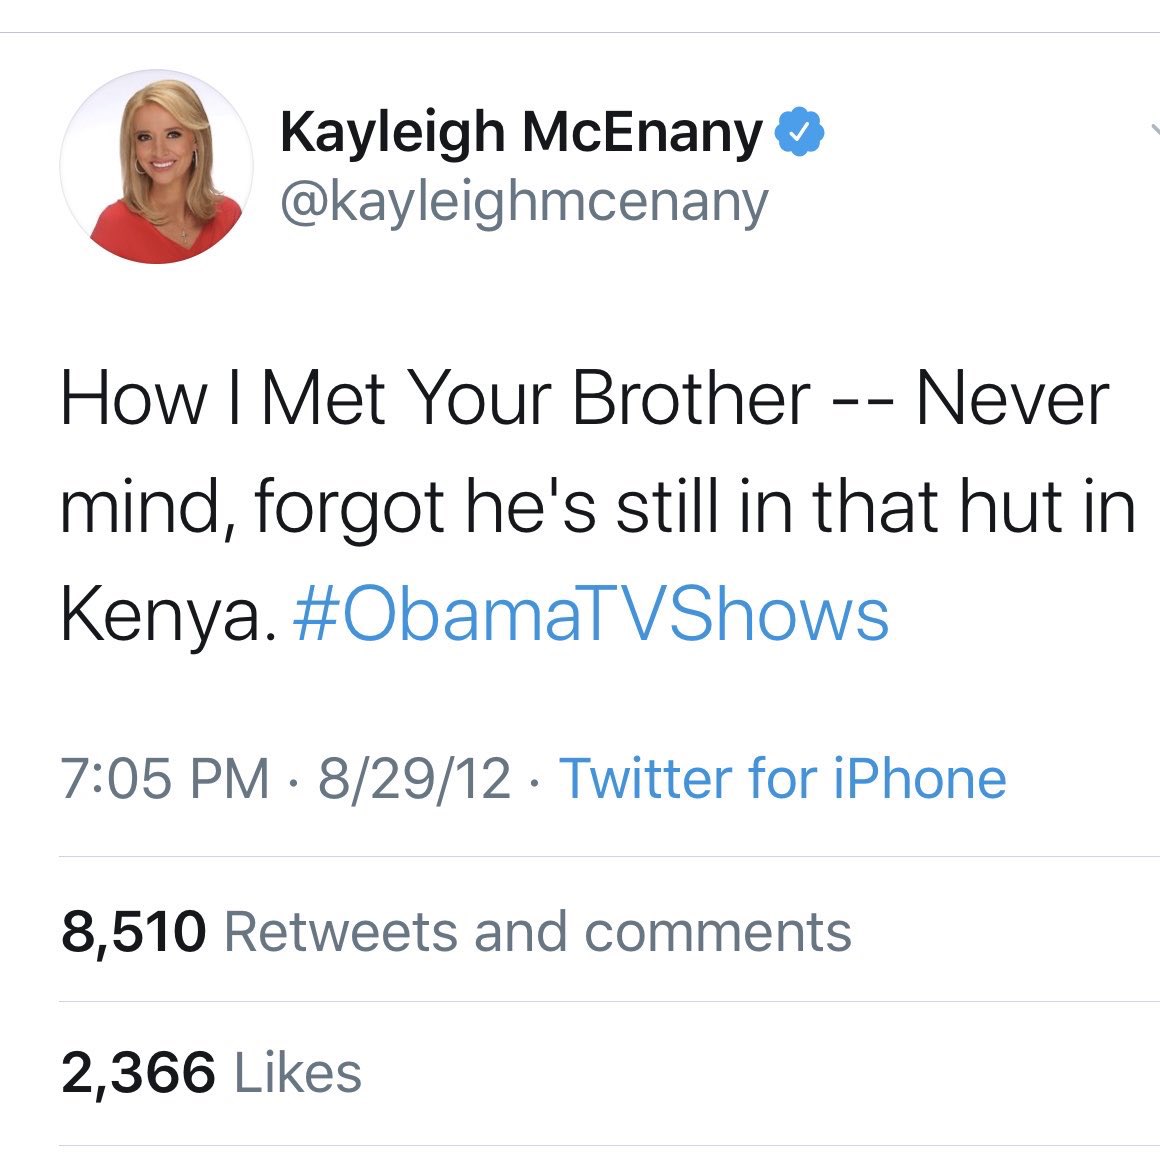Click the word "Kenya." in the tweet
Image resolution: width=1160 pixels, height=1162 pixels.
point(169,617)
